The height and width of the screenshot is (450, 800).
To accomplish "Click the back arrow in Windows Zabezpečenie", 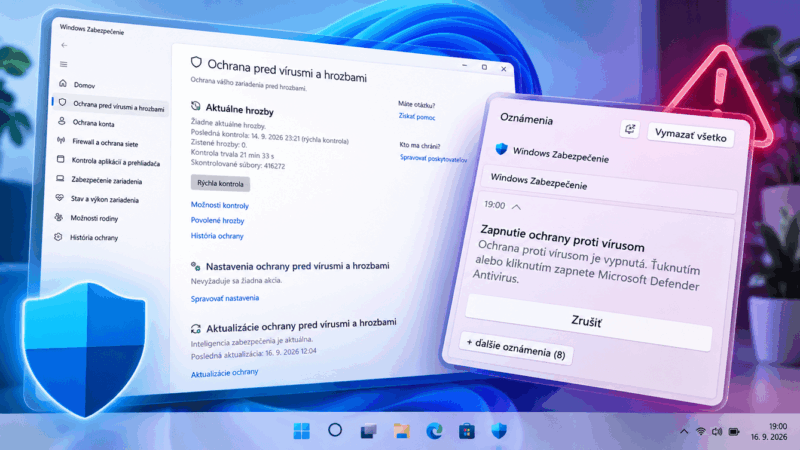I will [x=64, y=45].
